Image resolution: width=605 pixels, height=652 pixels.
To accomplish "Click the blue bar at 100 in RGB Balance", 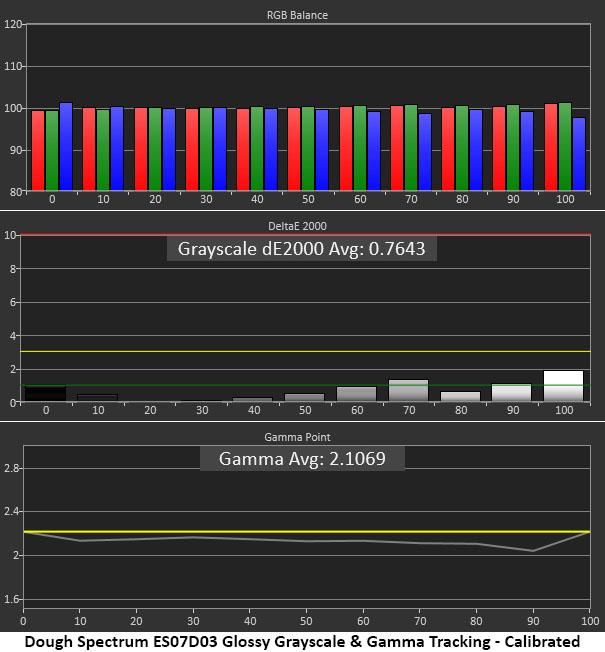I will 579,154.
